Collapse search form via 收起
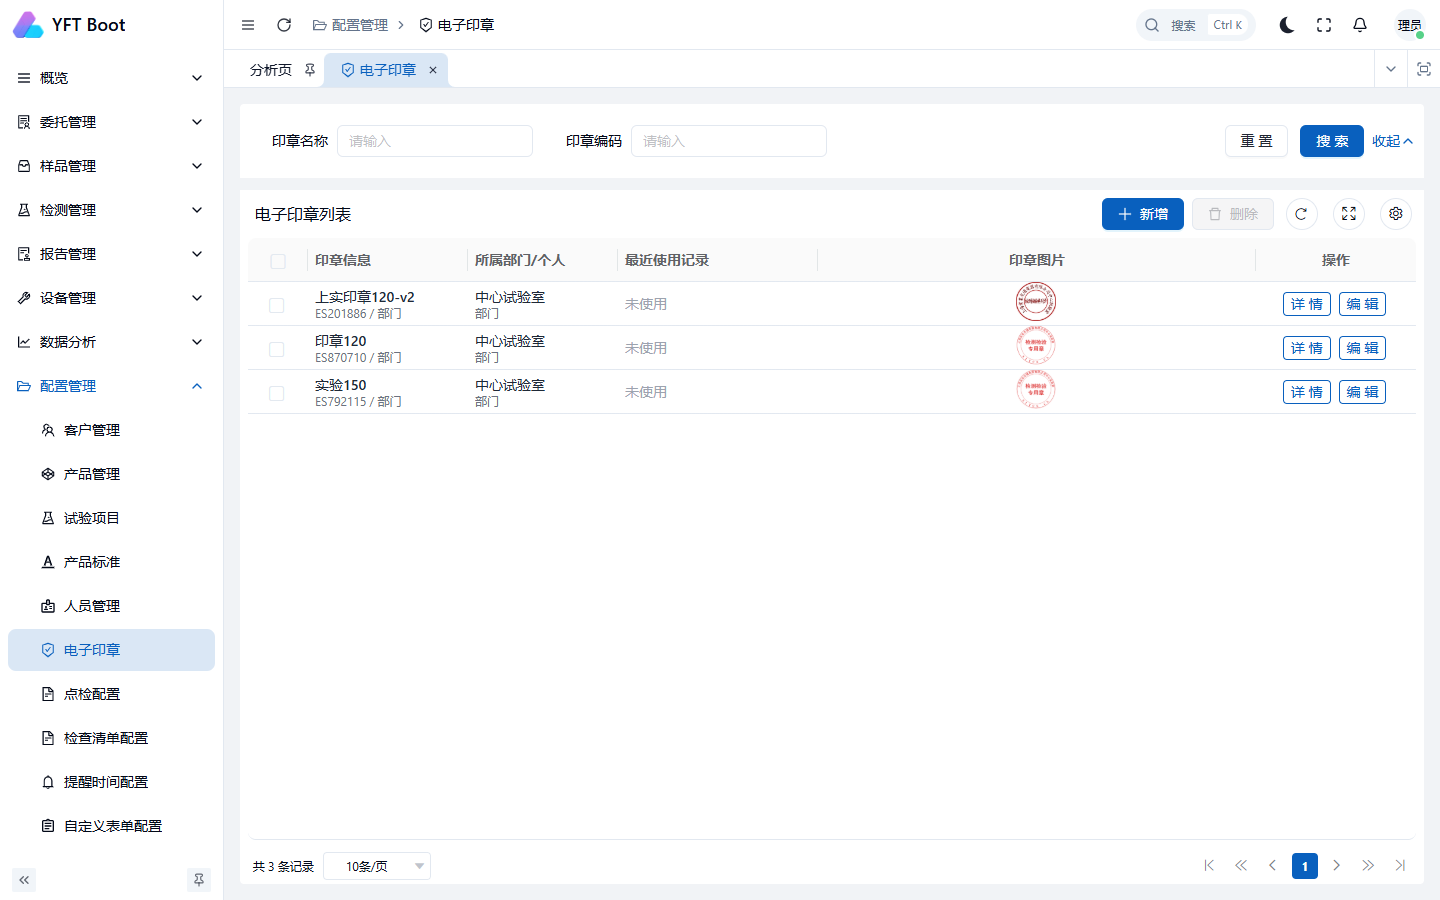Screen dimensions: 1440x900 point(1392,141)
